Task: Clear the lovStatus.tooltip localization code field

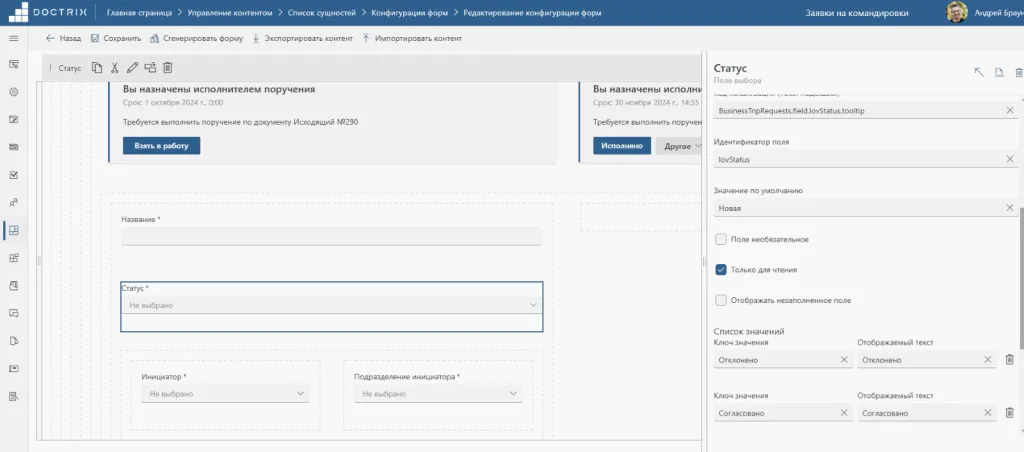Action: [x=1010, y=110]
